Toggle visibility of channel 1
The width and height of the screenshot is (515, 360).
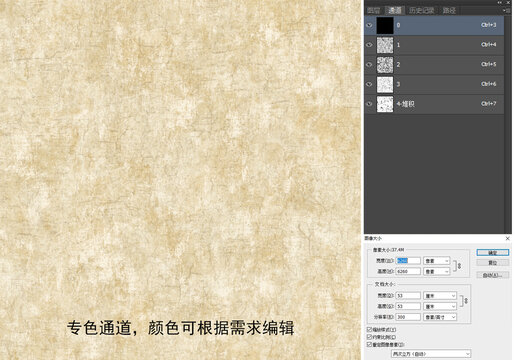click(x=369, y=45)
